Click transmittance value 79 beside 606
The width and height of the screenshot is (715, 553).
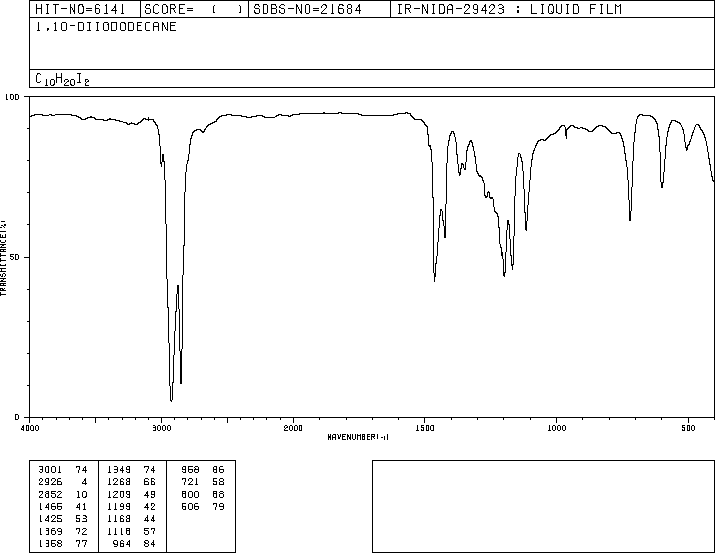[218, 506]
